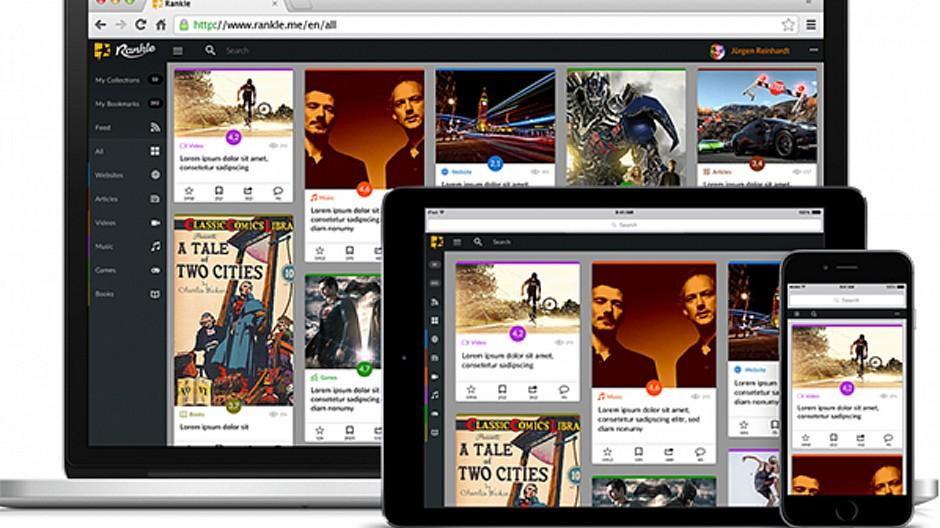The image size is (940, 528).
Task: Click the Books icon in the laptop sidebar
Action: click(155, 294)
